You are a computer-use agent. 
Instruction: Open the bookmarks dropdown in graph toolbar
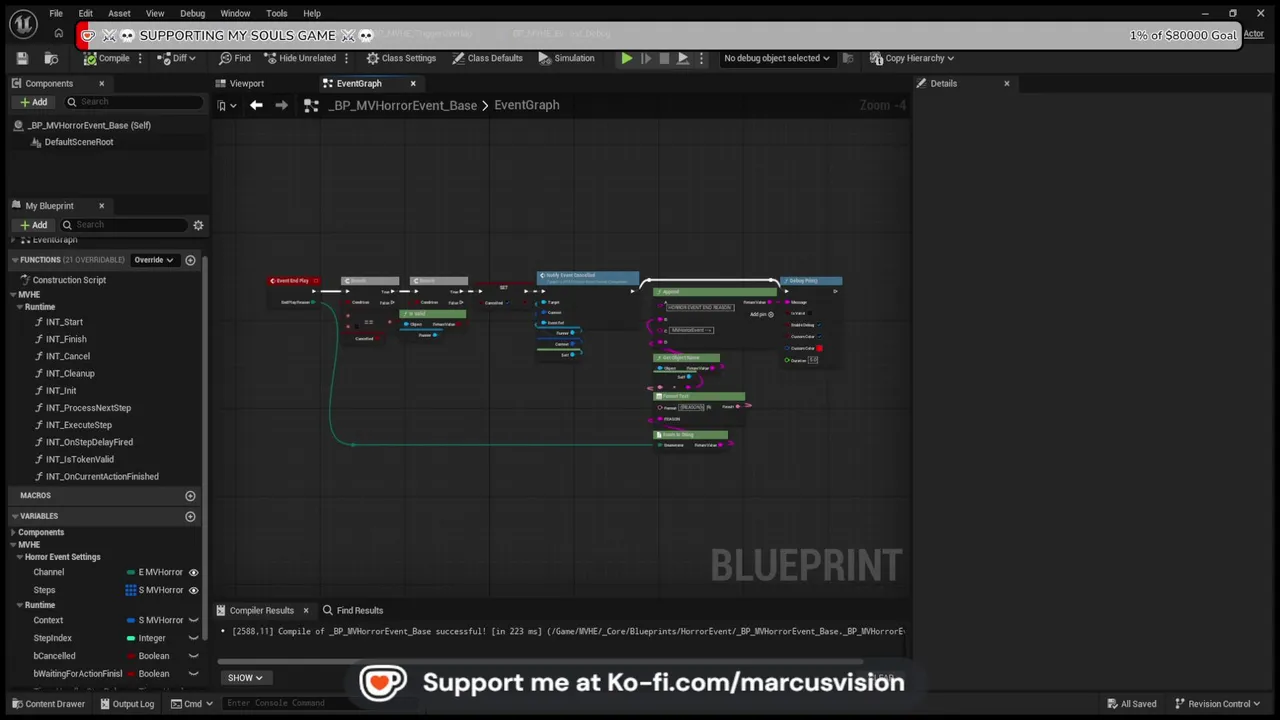pos(227,105)
